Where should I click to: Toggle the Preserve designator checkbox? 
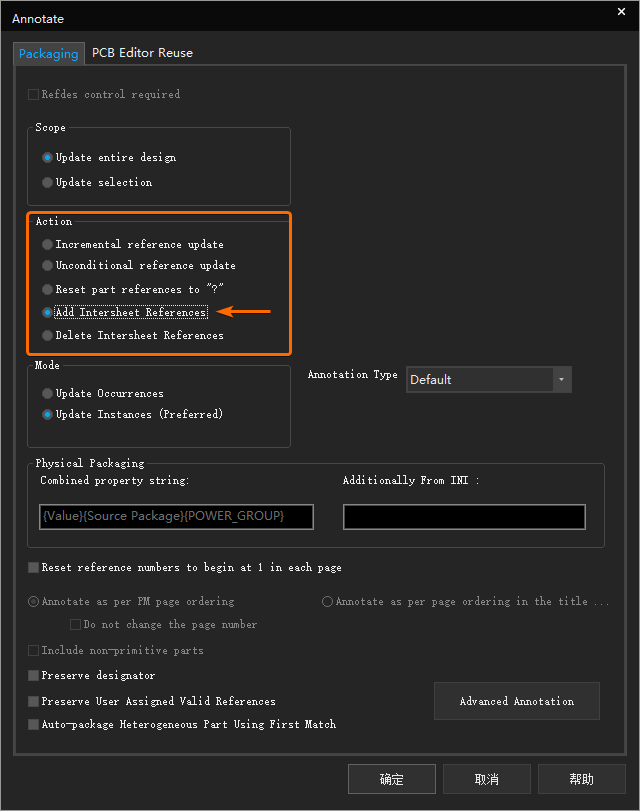(34, 676)
